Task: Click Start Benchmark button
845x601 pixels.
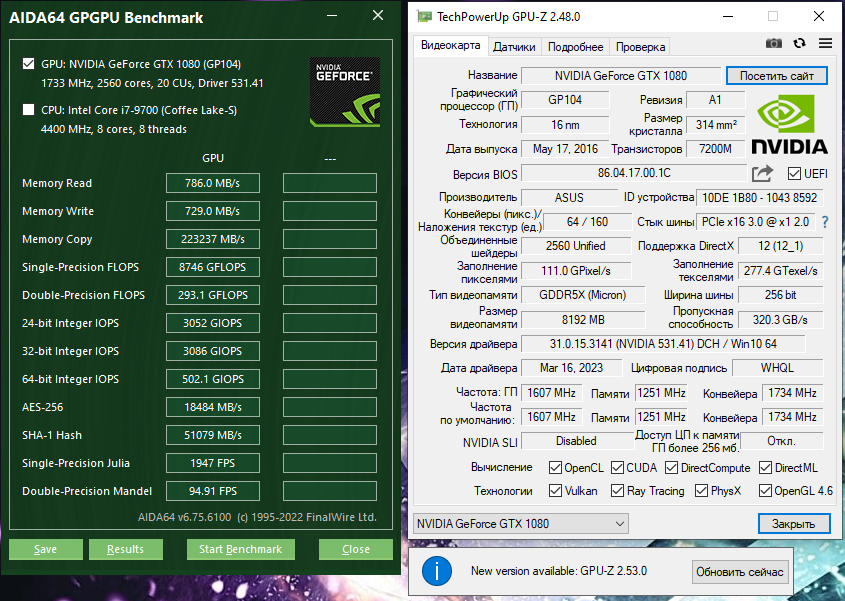Action: click(x=240, y=549)
